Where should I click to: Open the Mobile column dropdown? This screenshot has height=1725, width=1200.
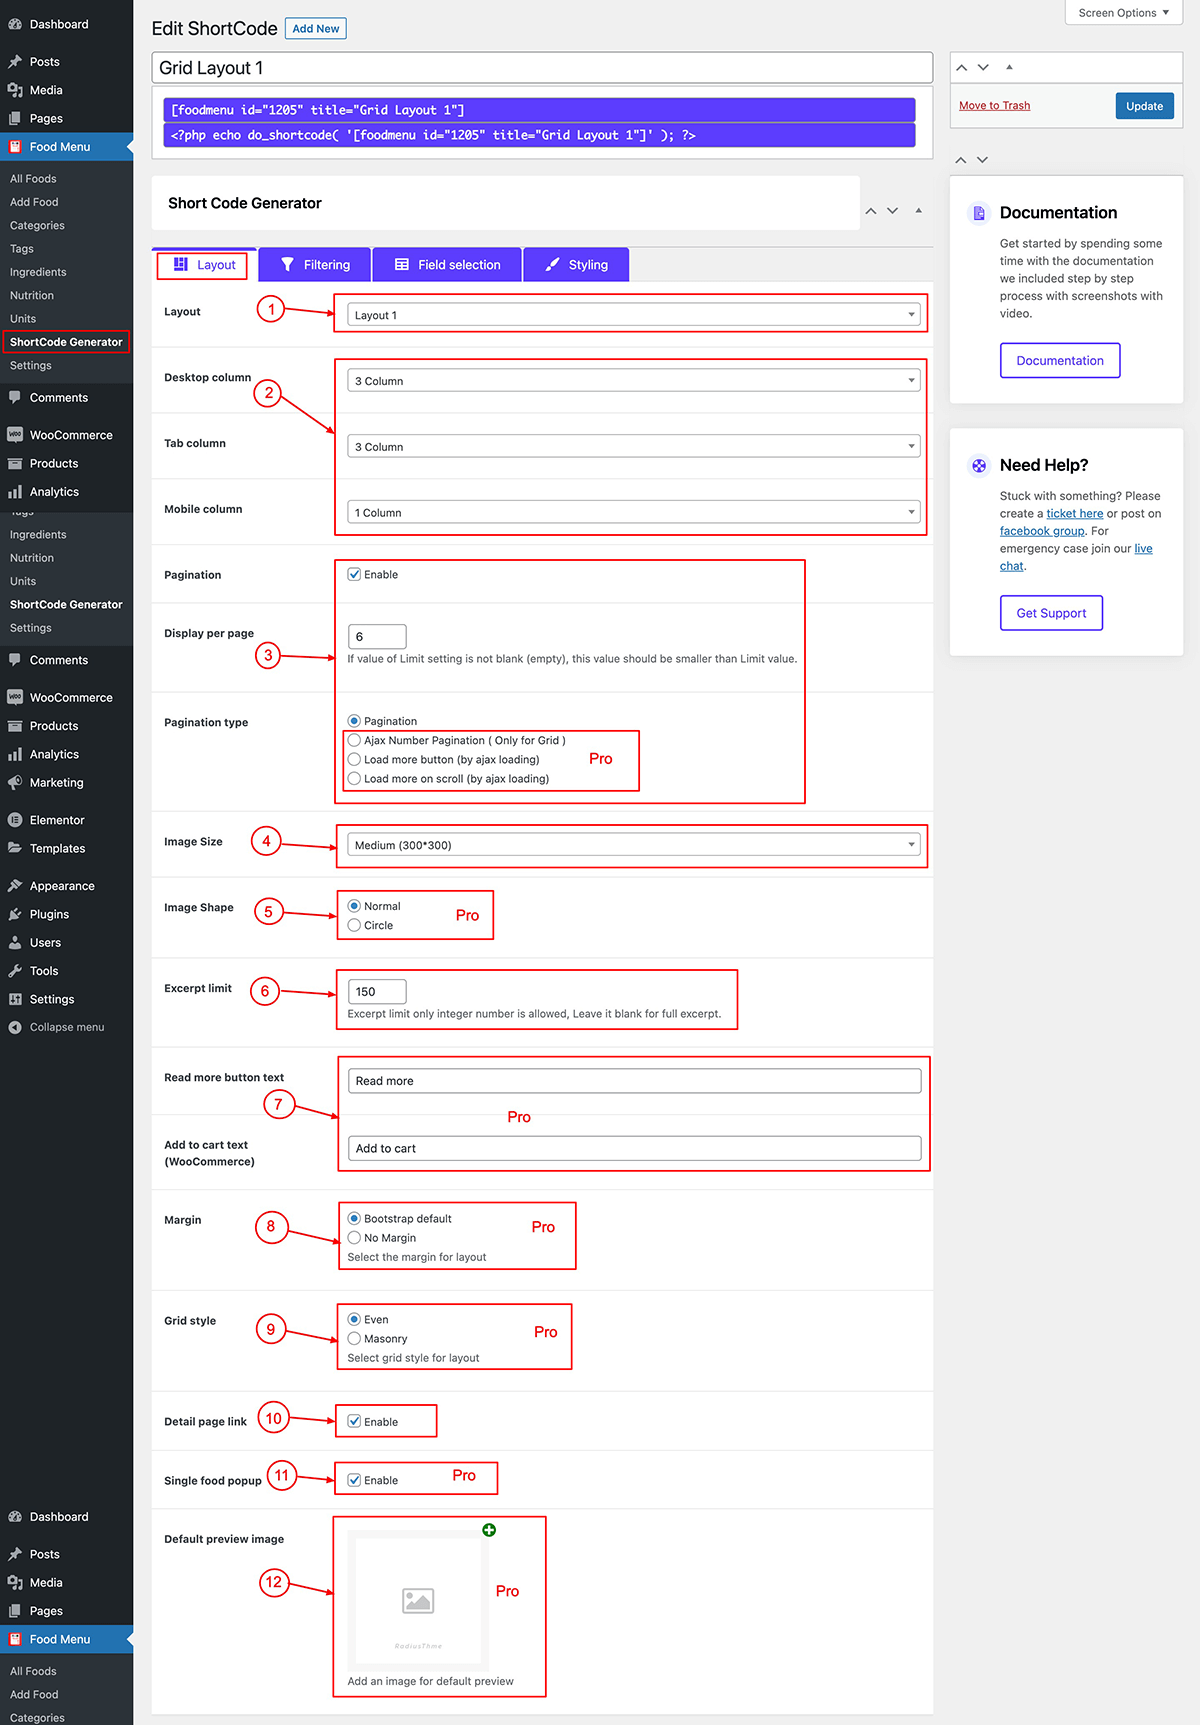click(x=634, y=513)
